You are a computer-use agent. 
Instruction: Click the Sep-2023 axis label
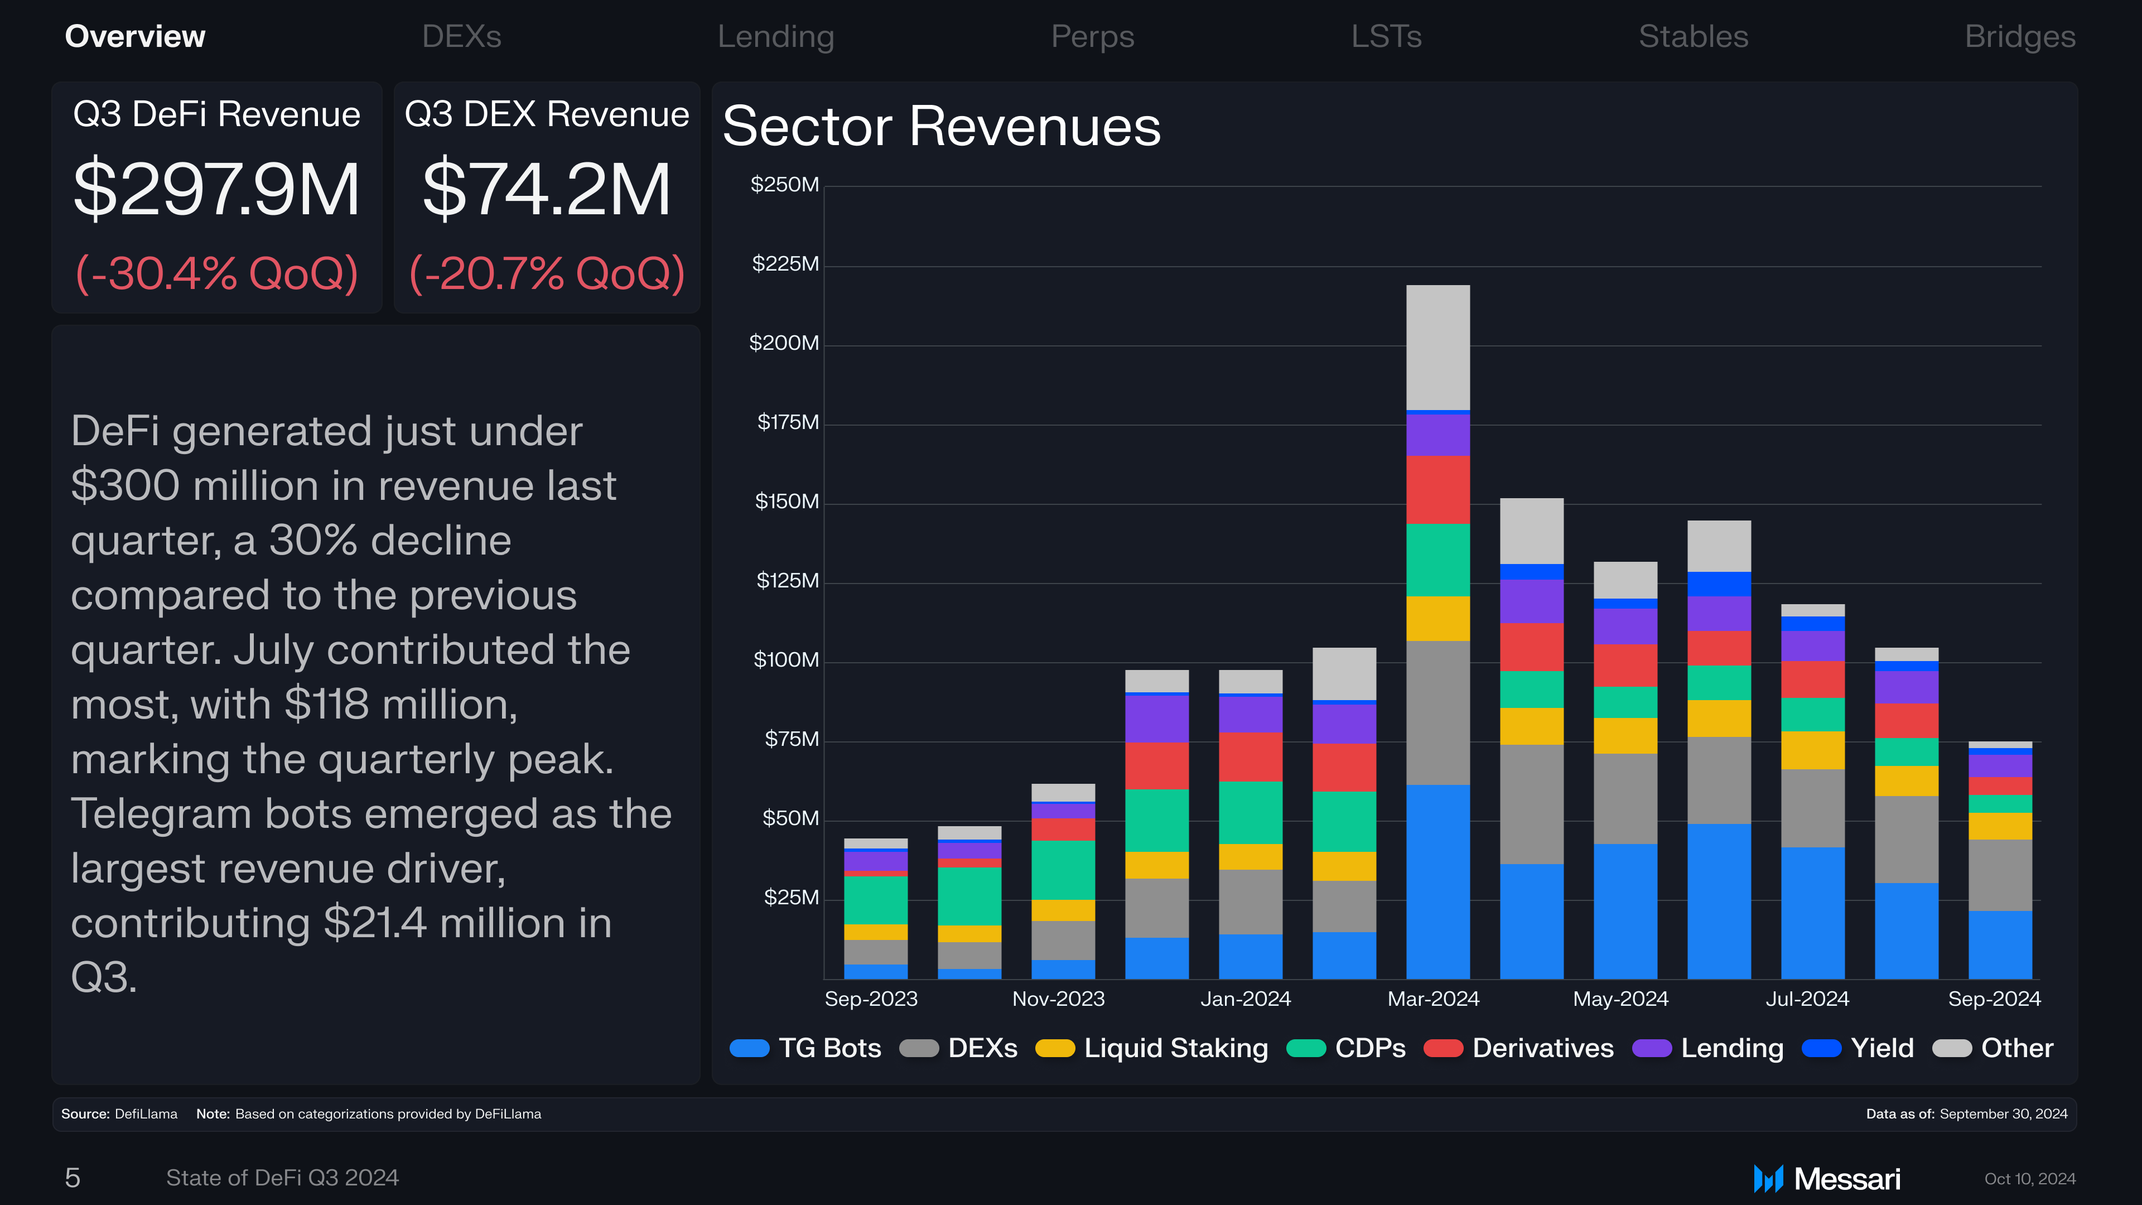coord(871,999)
